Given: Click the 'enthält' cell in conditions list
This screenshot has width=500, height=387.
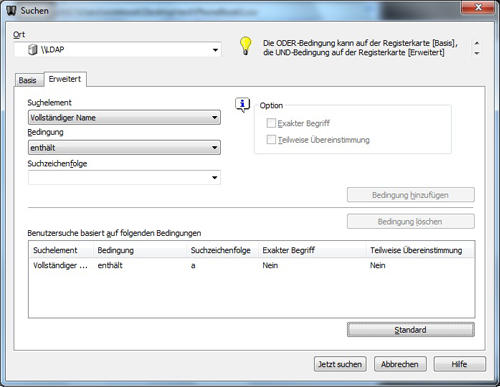Looking at the screenshot, I should pos(110,265).
